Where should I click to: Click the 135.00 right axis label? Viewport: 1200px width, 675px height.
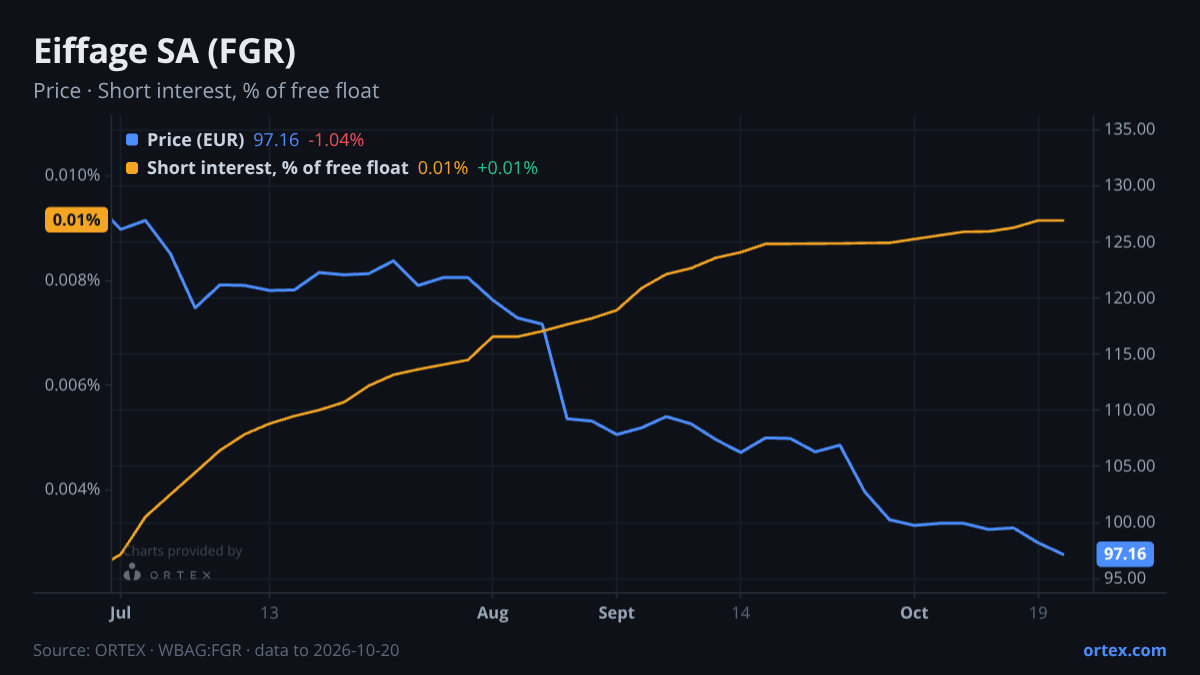coord(1129,129)
